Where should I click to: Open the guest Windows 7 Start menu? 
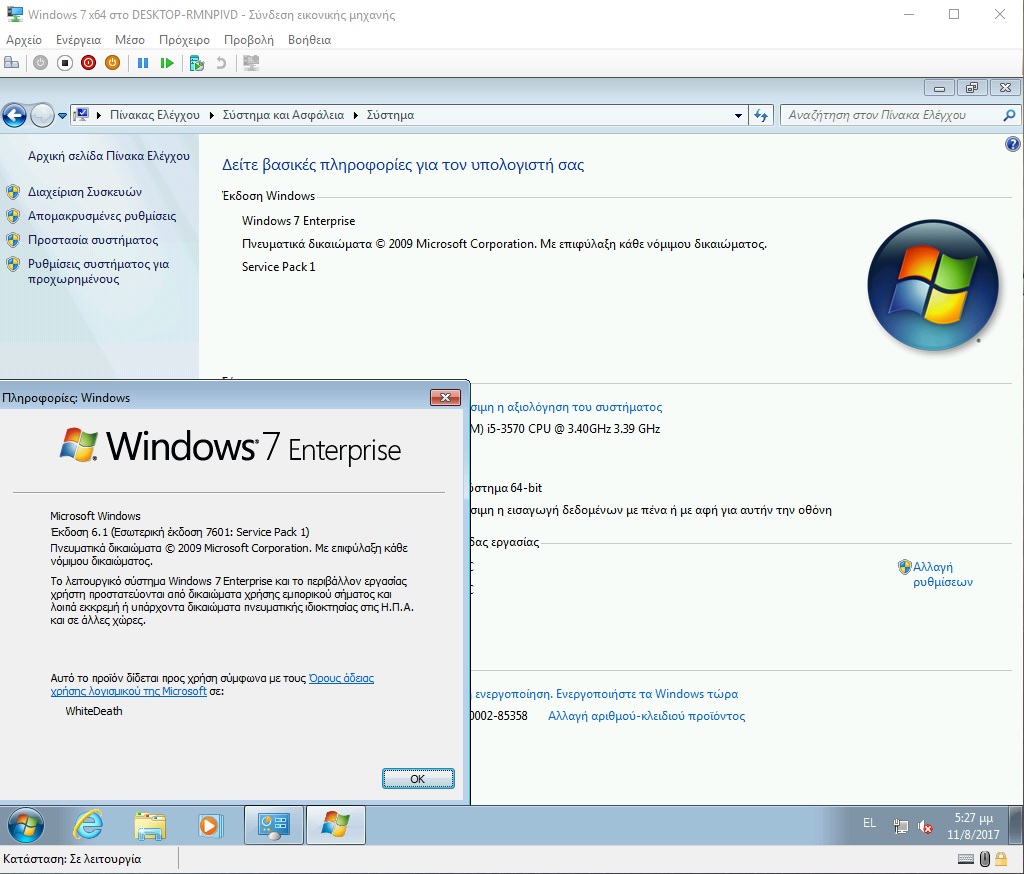tap(25, 826)
